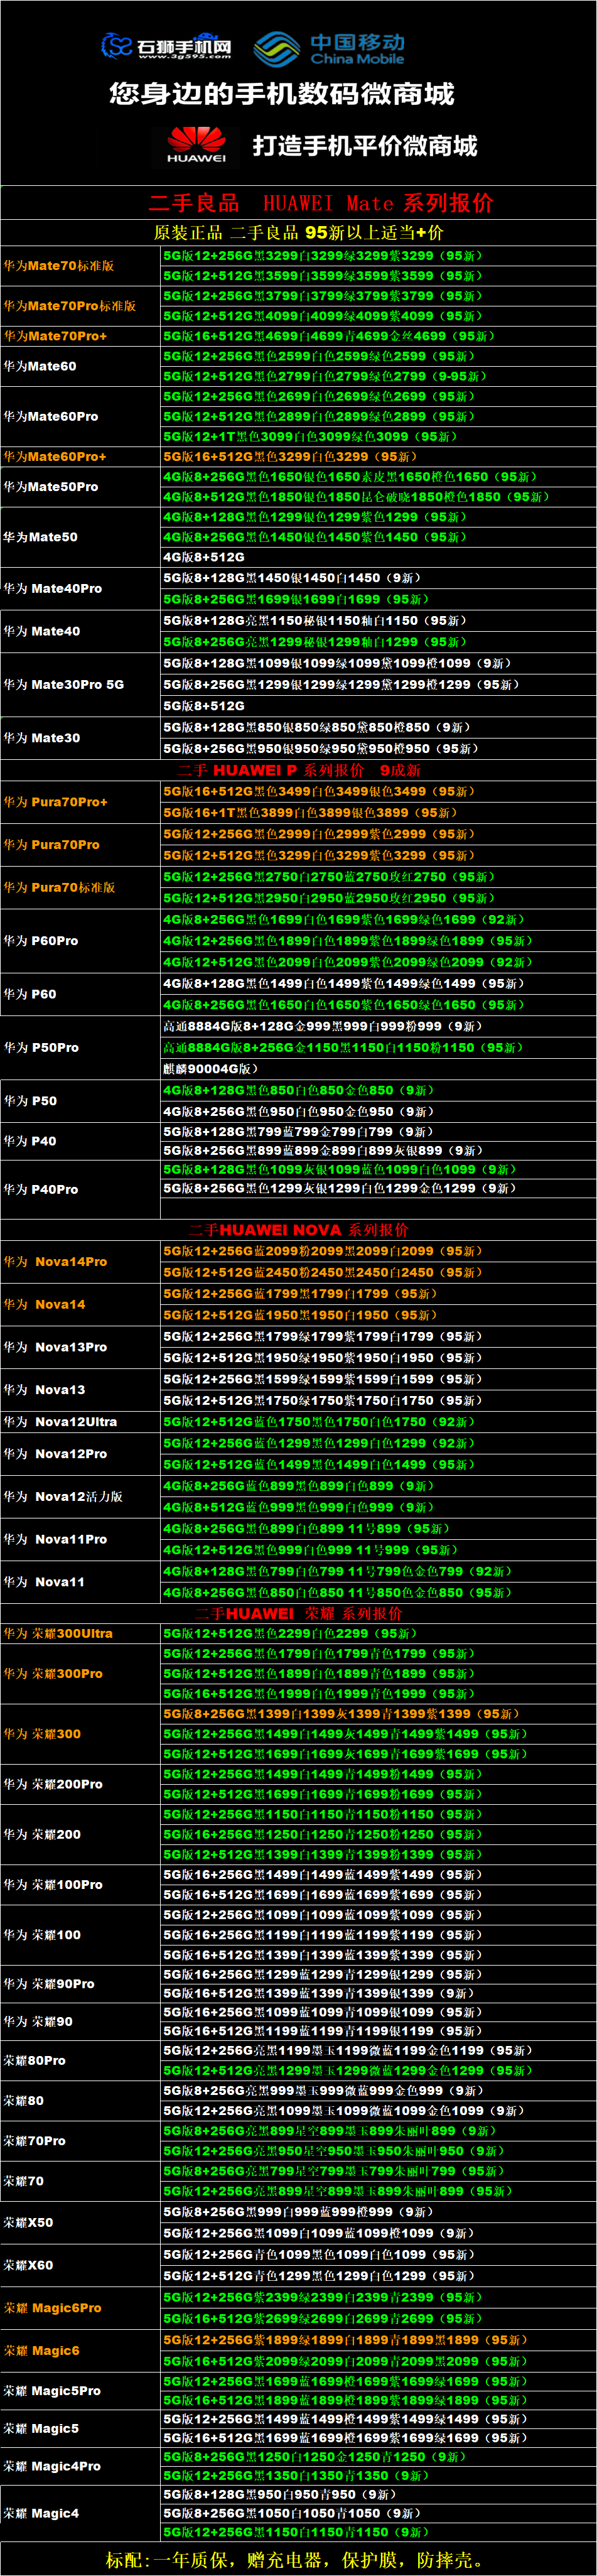The height and width of the screenshot is (2576, 597).
Task: Click the 原装正品 二手良品 95新 subtitle
Action: [x=299, y=233]
